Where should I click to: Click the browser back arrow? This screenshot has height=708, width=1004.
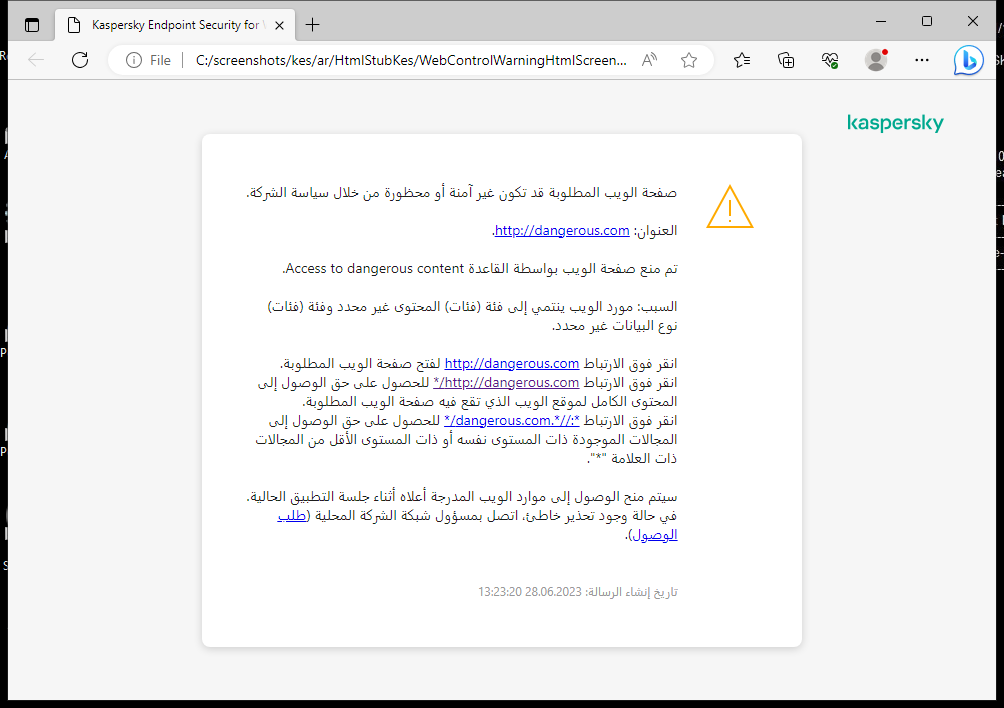[36, 60]
